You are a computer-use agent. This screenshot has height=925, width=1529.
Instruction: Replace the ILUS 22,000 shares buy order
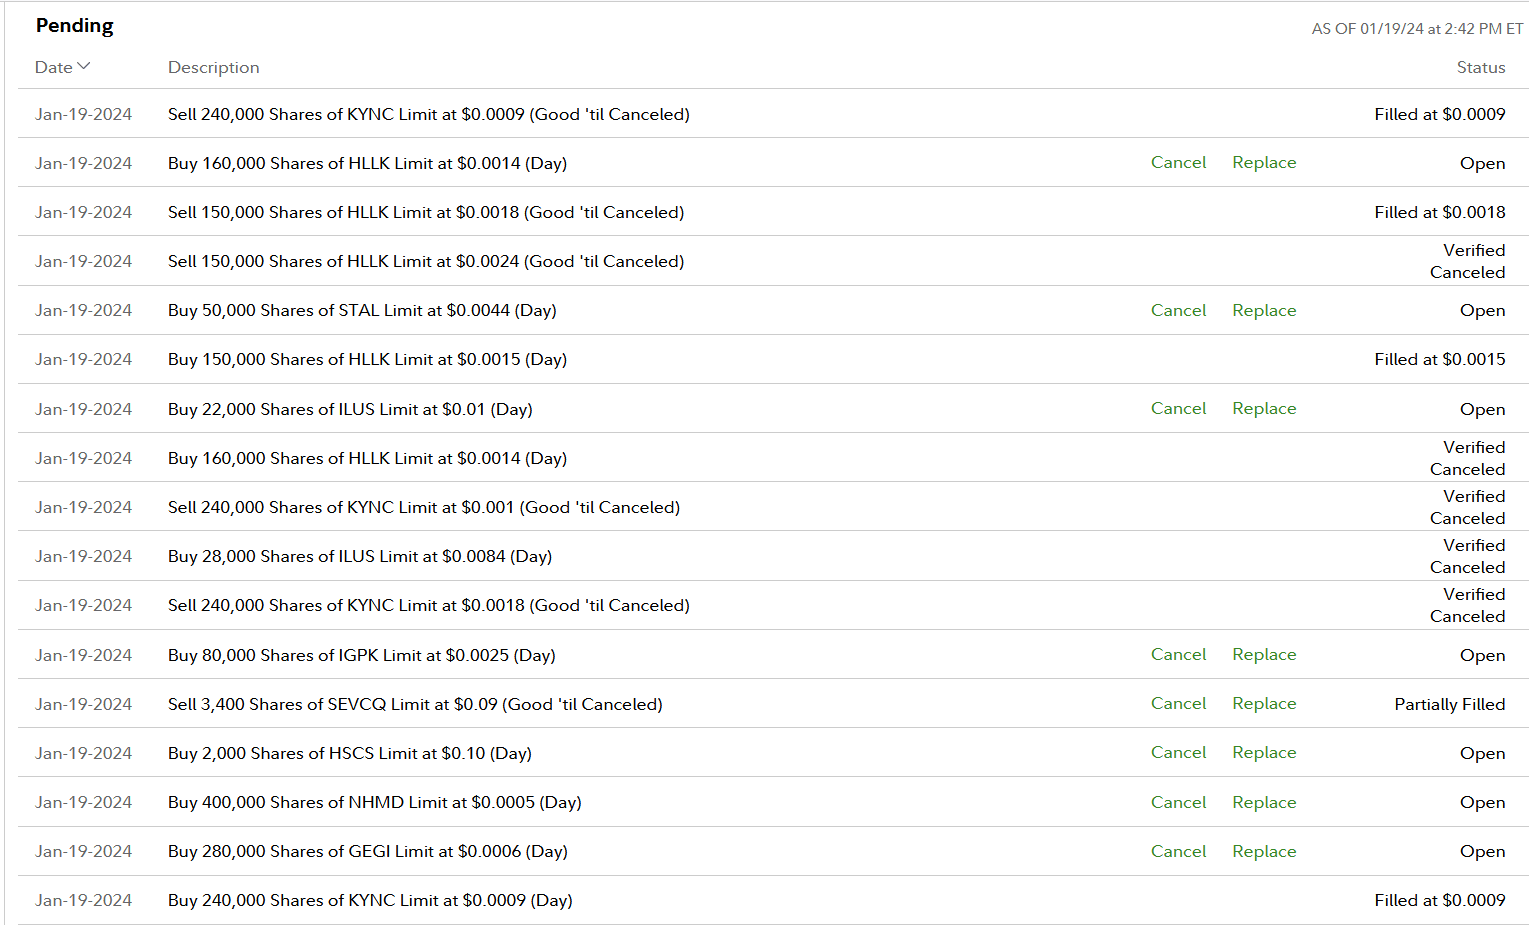click(1264, 408)
